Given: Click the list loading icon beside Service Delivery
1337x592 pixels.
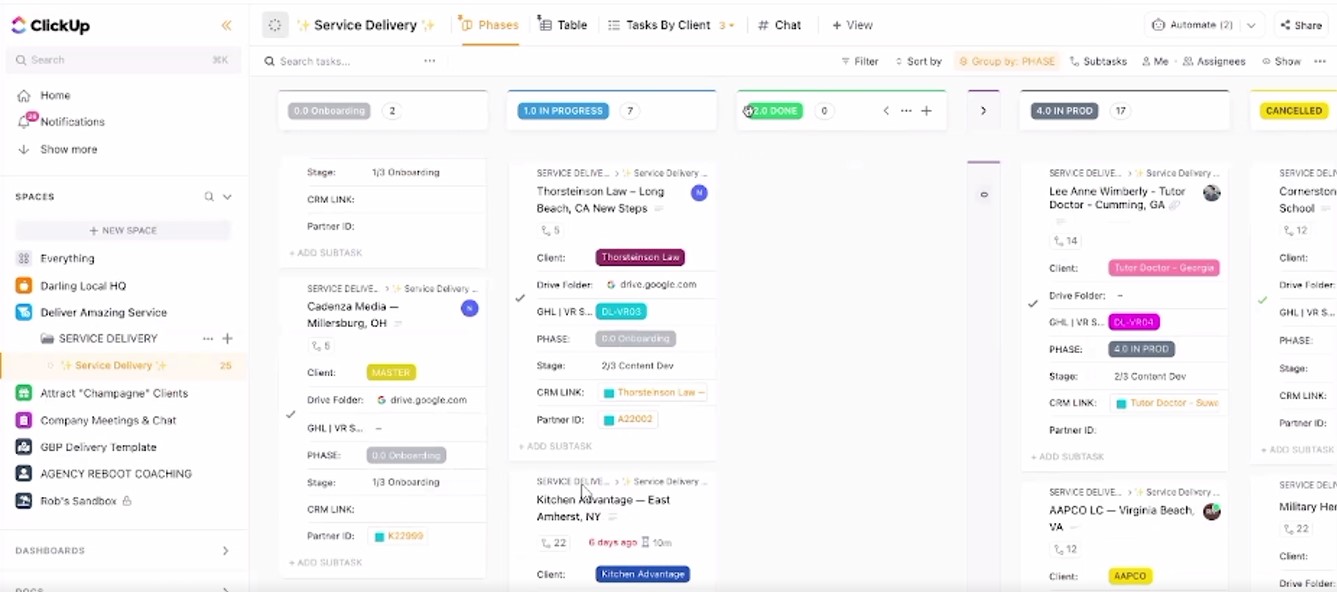Looking at the screenshot, I should 275,25.
